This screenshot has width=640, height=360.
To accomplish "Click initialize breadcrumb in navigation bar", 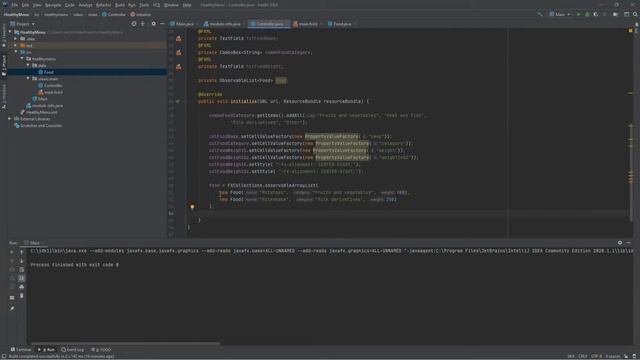I will click(x=141, y=14).
